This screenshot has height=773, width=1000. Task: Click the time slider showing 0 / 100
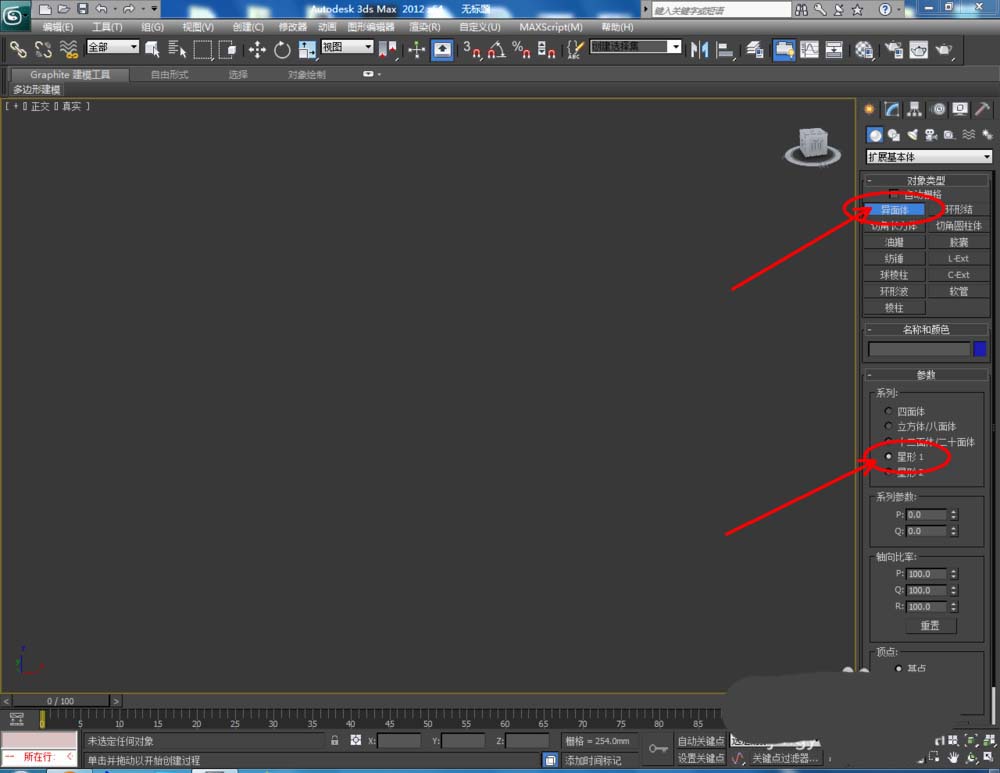click(x=61, y=701)
